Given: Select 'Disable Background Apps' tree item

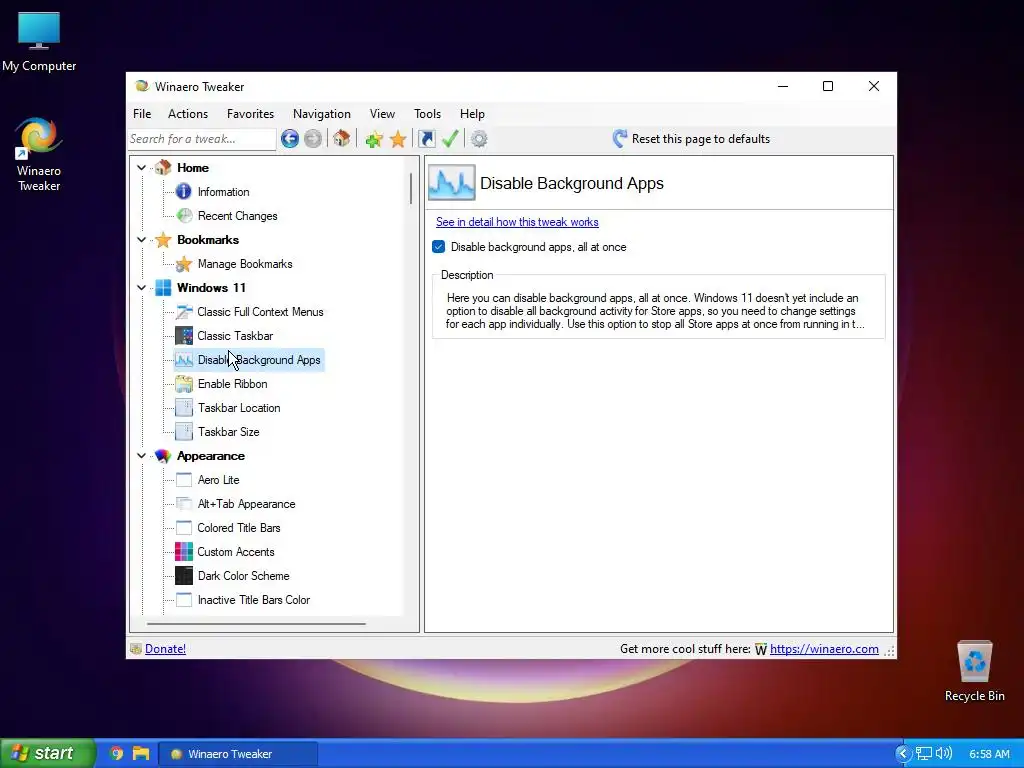Looking at the screenshot, I should point(259,360).
